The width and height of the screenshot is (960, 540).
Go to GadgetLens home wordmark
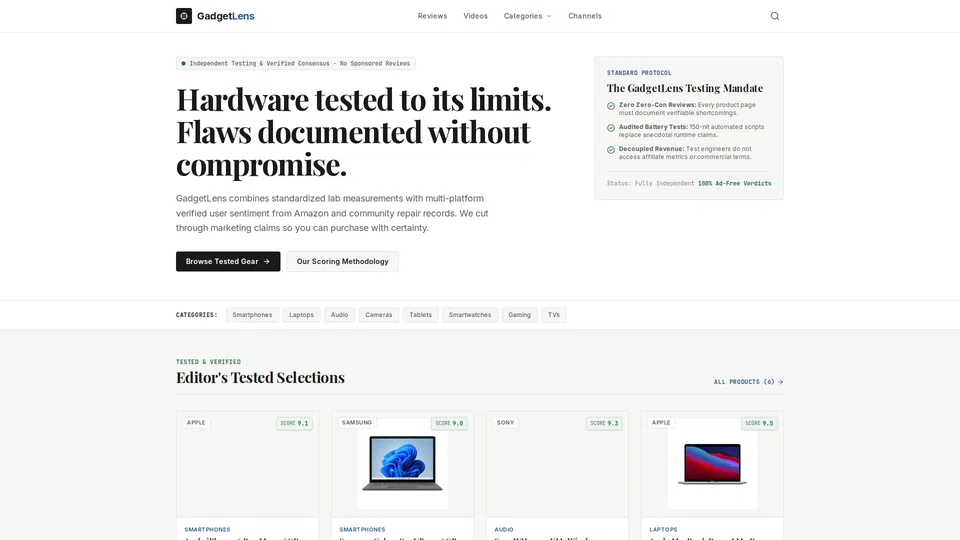coord(225,16)
